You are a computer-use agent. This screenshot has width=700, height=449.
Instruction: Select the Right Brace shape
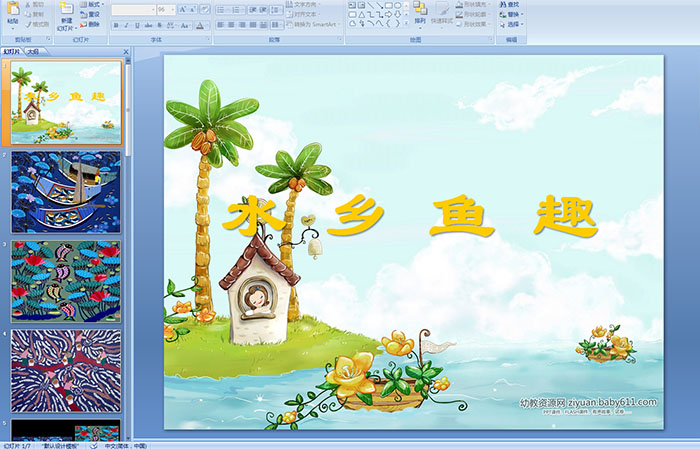click(398, 23)
